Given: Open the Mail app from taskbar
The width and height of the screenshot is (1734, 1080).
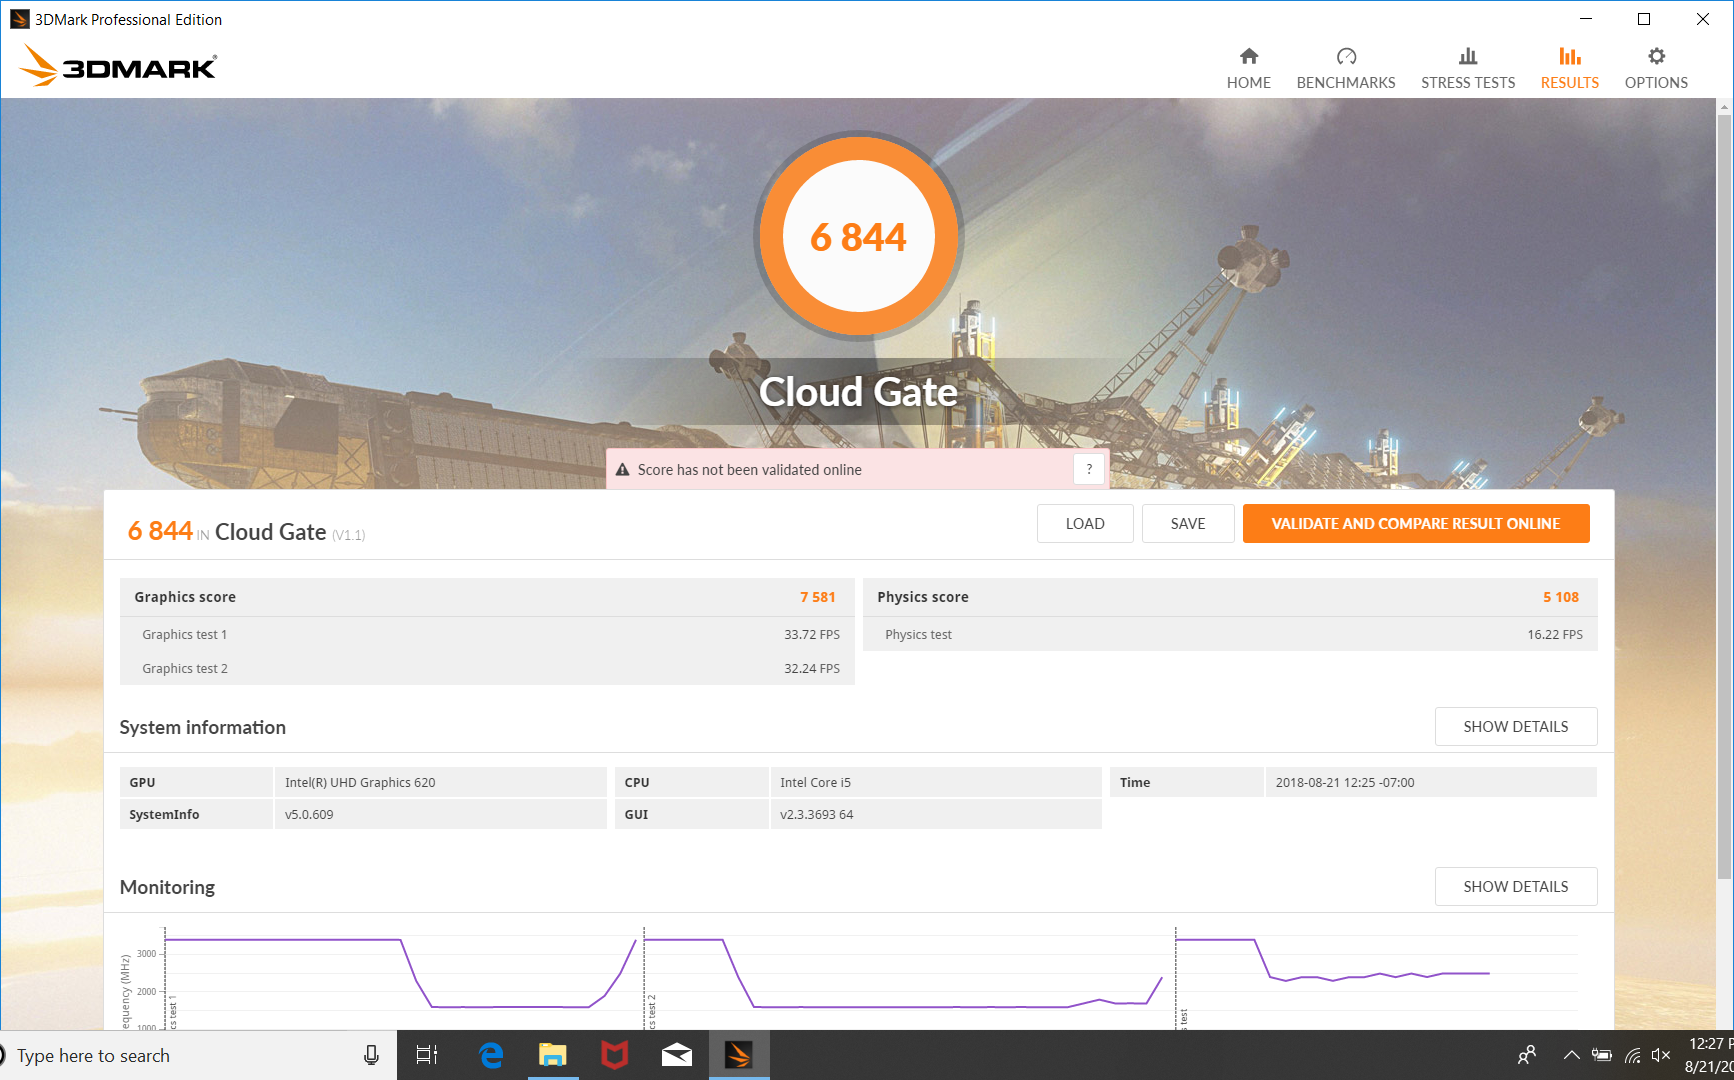Looking at the screenshot, I should point(677,1055).
